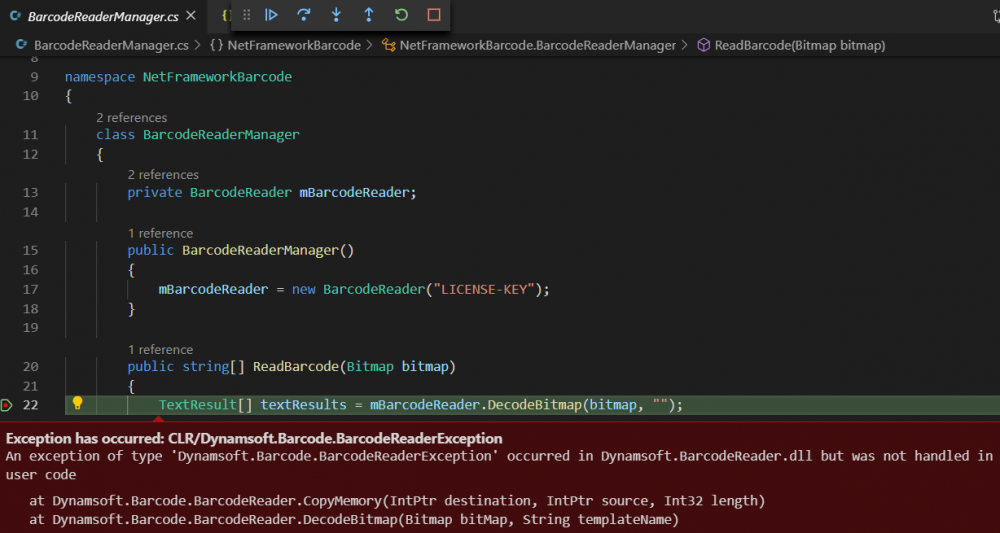Image resolution: width=1000 pixels, height=533 pixels.
Task: Click the Step Into arrow icon
Action: click(x=337, y=15)
